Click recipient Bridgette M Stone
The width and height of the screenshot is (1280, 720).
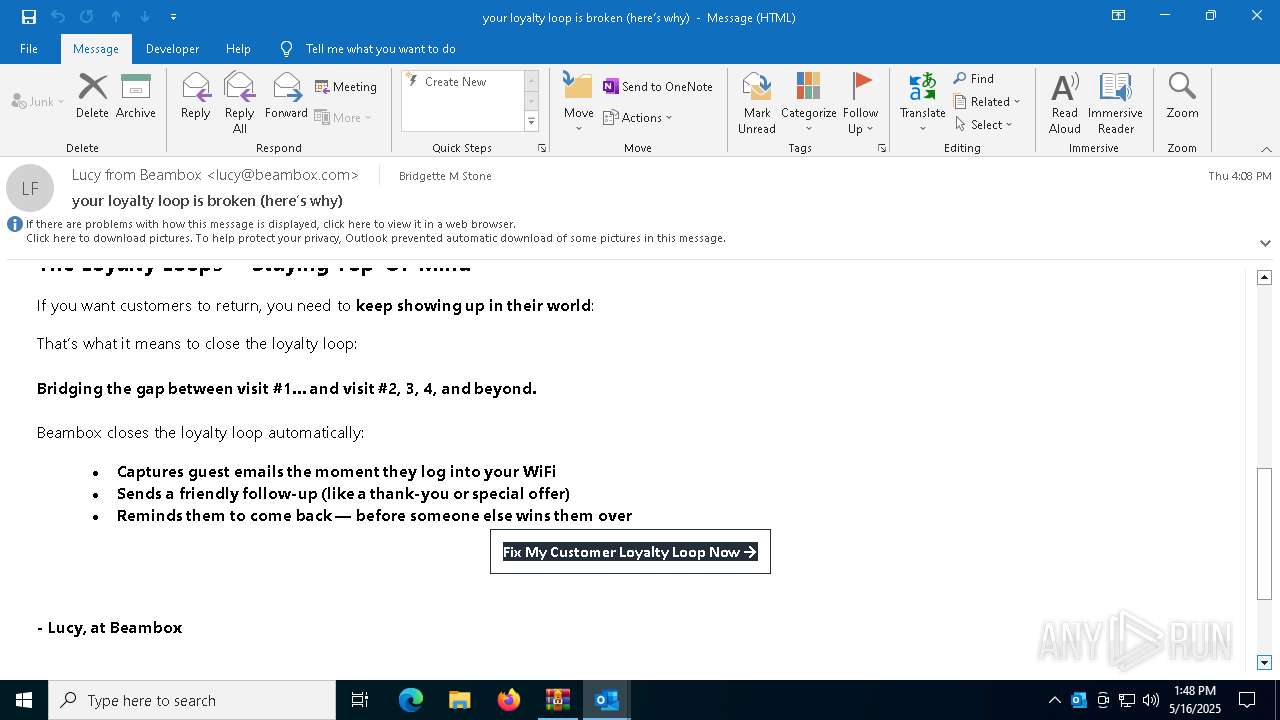coord(445,176)
